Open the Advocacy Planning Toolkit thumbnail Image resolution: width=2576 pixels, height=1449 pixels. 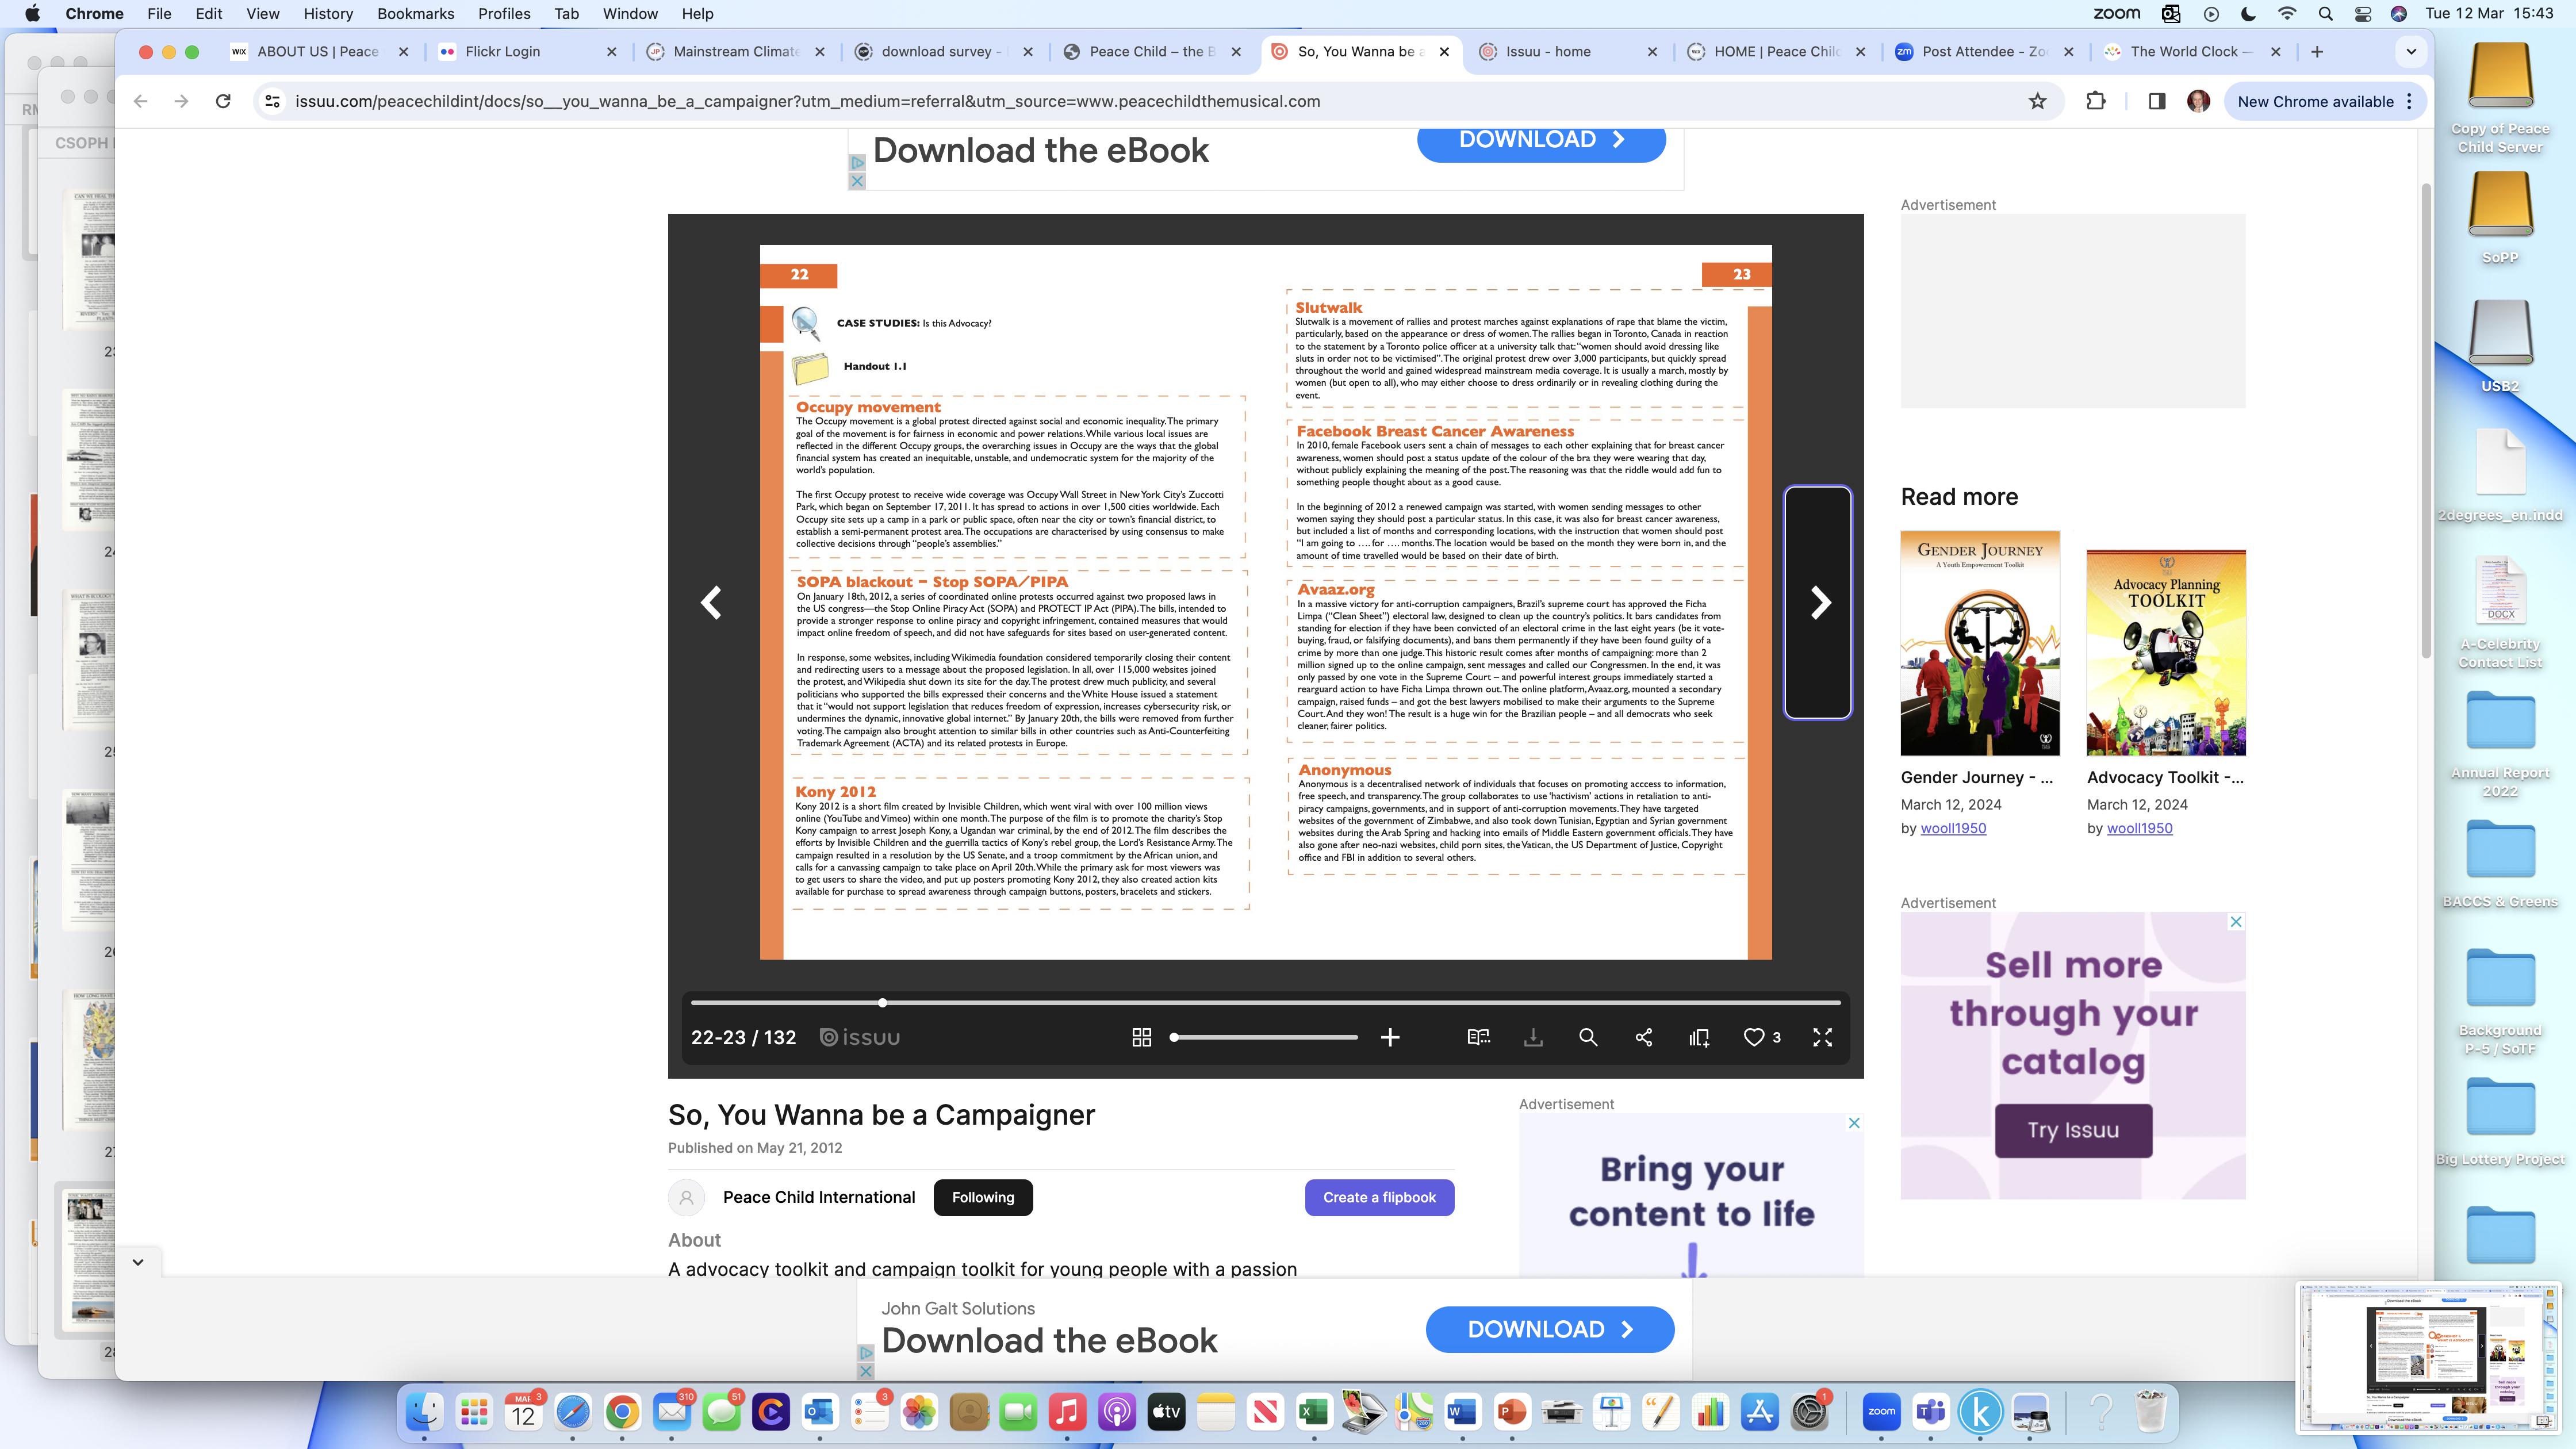(2166, 652)
